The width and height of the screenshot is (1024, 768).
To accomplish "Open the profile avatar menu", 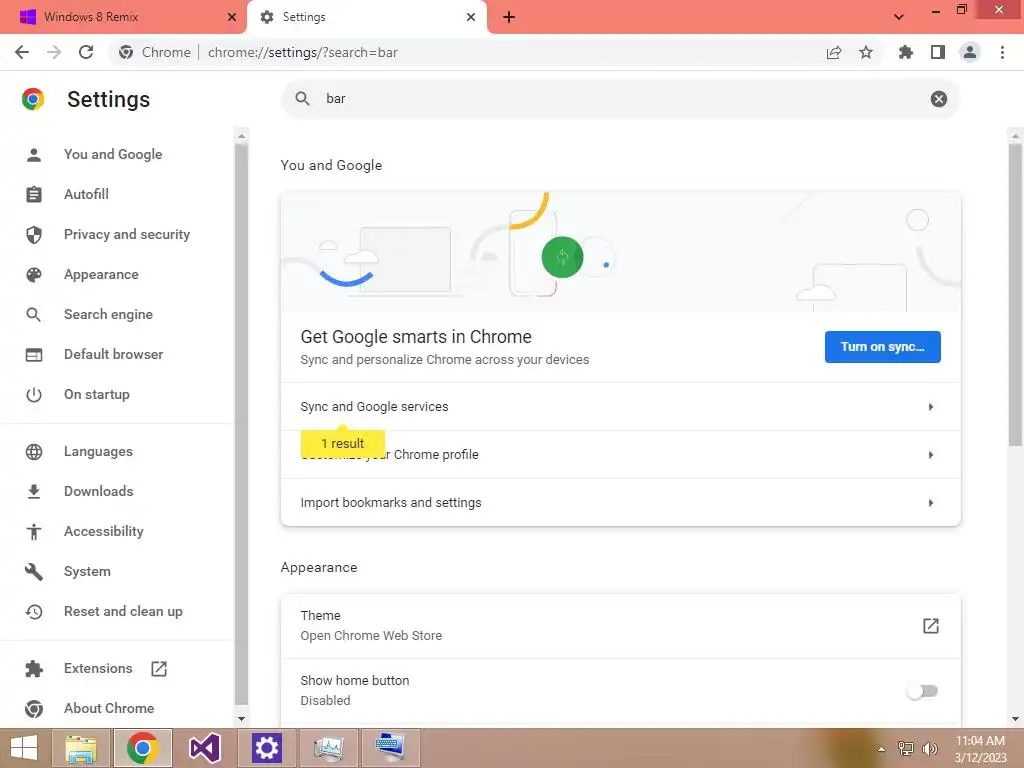I will click(970, 52).
